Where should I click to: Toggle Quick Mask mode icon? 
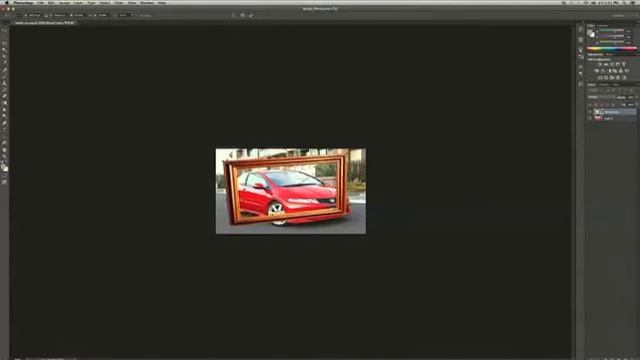point(4,176)
